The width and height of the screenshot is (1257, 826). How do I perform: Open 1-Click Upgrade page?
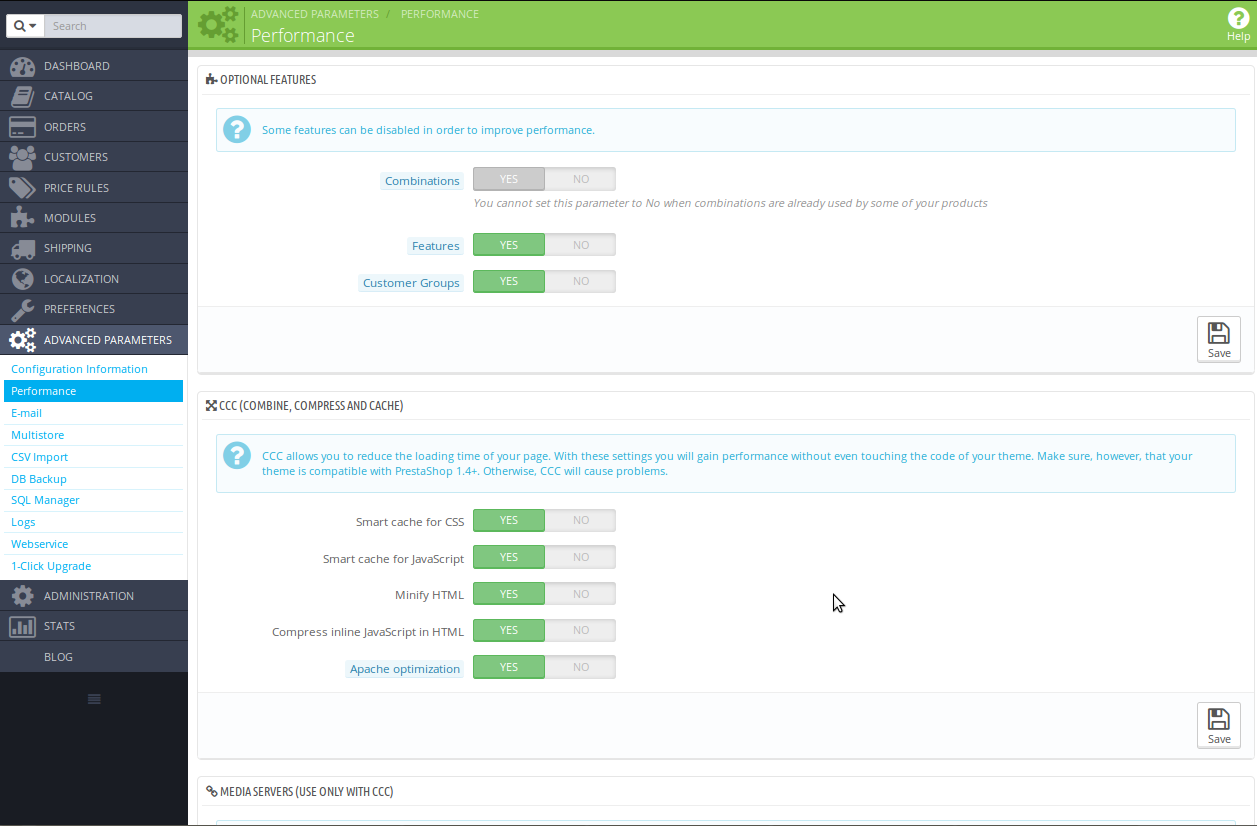coord(93,566)
